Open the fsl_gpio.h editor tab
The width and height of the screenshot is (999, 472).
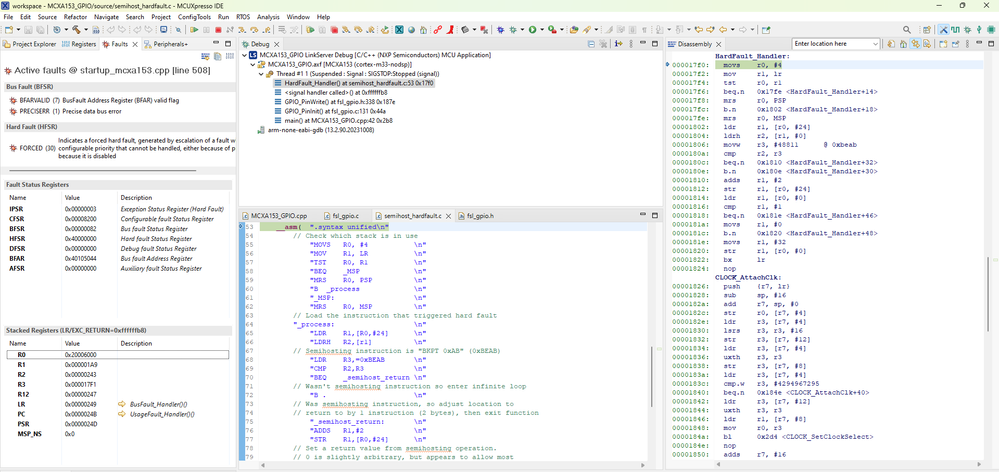[476, 216]
